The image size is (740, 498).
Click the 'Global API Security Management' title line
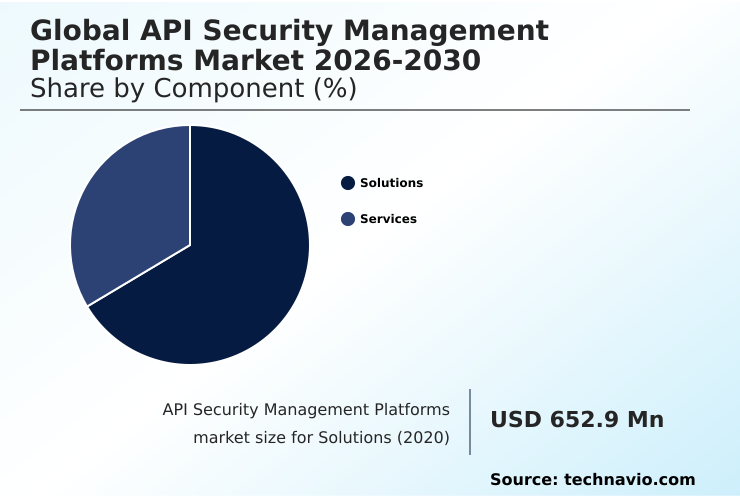[289, 30]
